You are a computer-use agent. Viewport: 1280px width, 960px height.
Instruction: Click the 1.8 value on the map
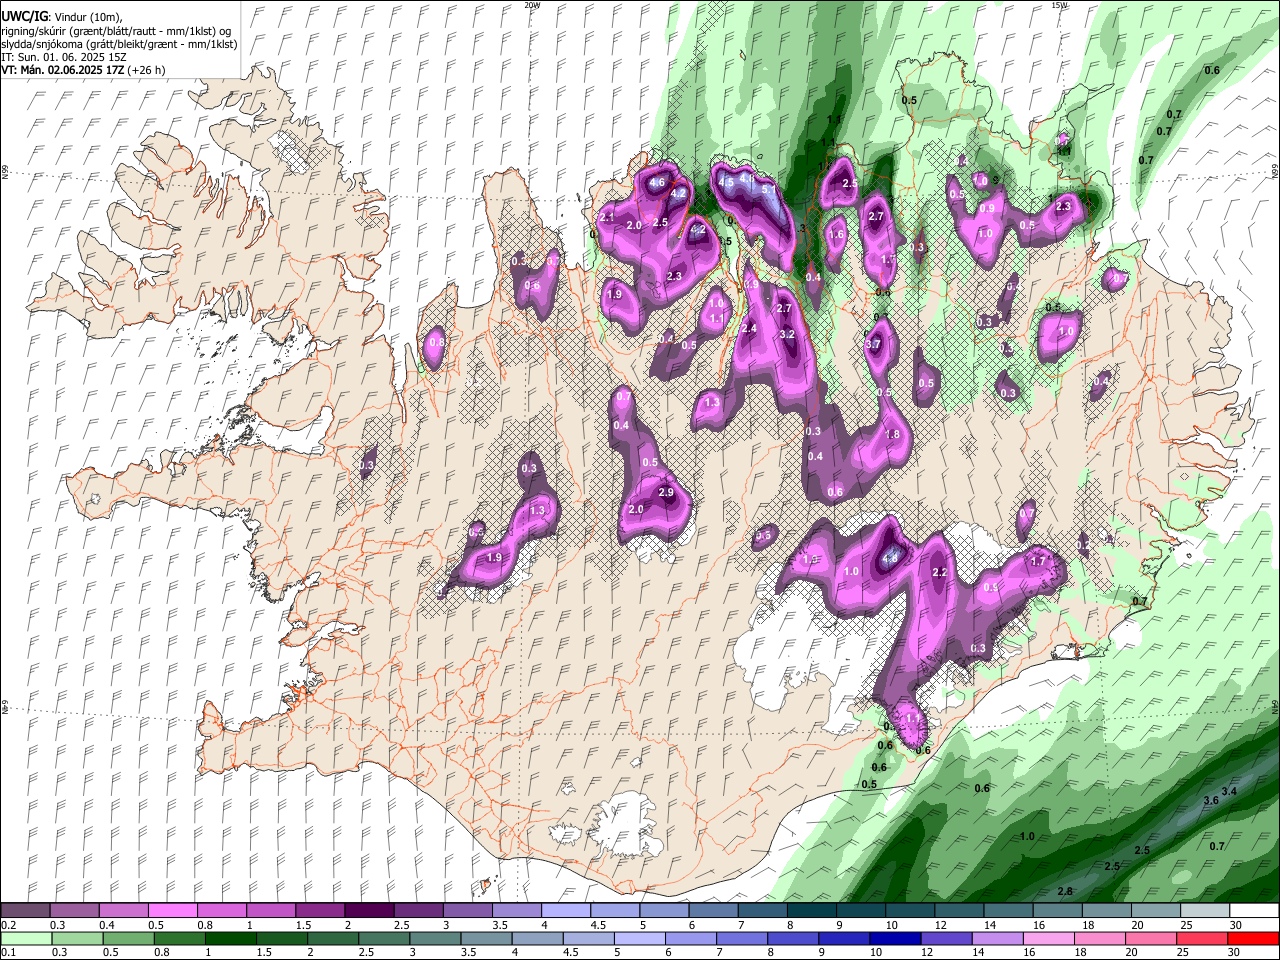893,435
